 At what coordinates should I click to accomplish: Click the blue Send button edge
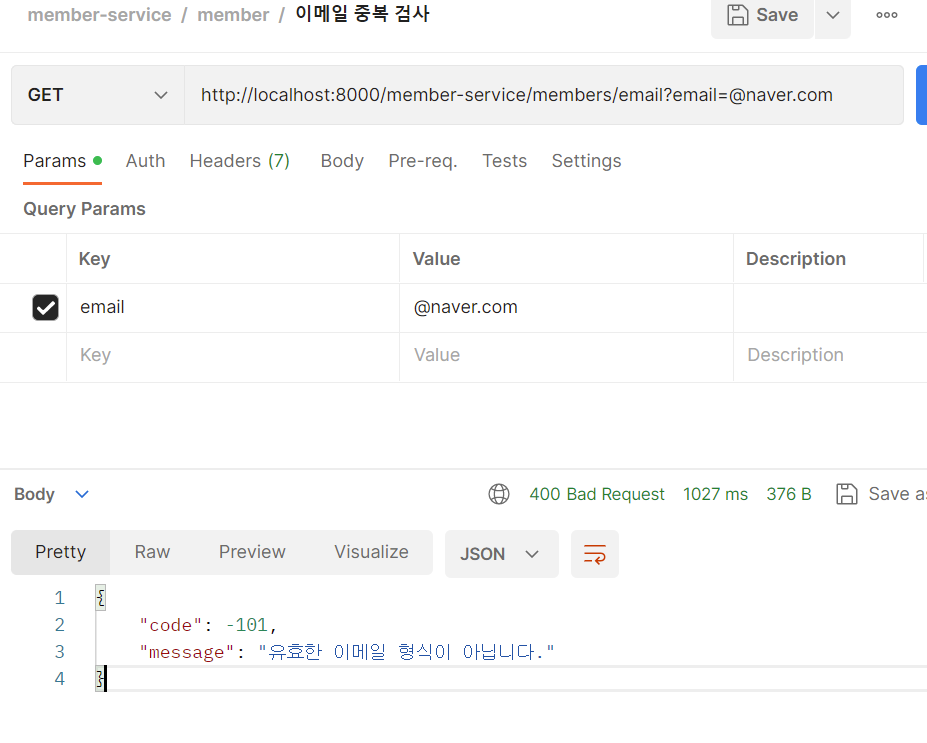tap(921, 94)
